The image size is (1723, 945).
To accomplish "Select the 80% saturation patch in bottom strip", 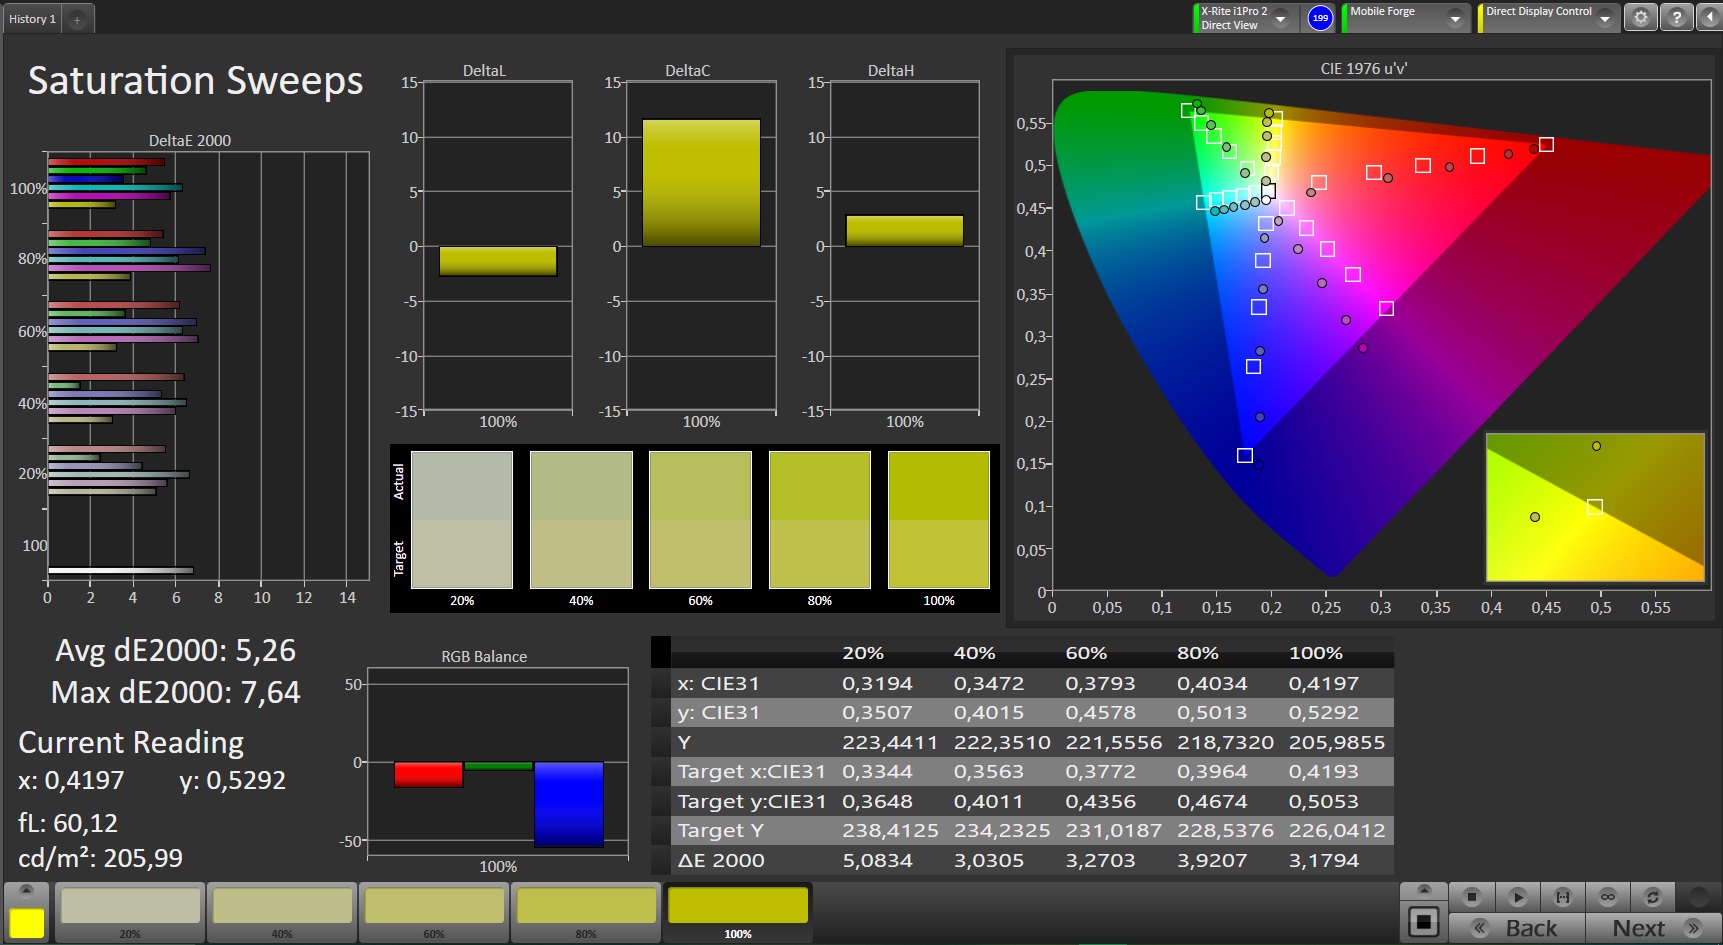I will 586,912.
